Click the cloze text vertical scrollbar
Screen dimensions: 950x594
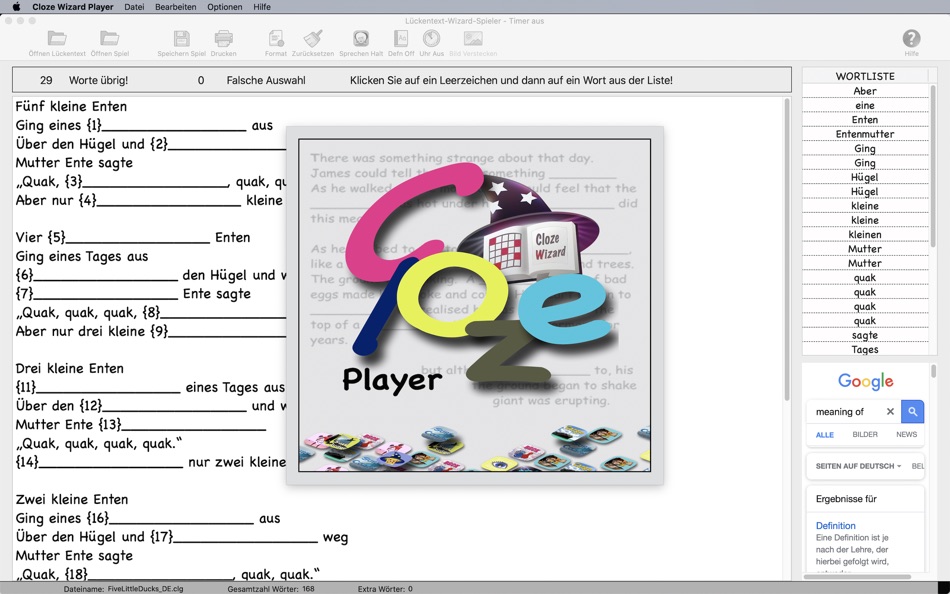point(787,249)
